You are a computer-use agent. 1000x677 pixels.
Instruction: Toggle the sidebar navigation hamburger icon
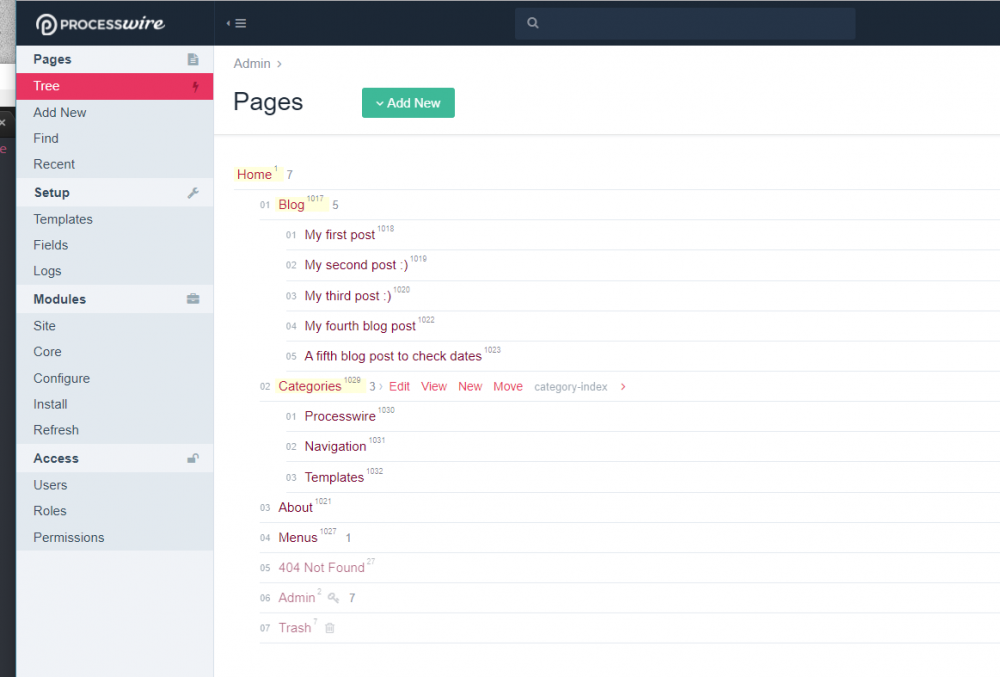point(236,23)
